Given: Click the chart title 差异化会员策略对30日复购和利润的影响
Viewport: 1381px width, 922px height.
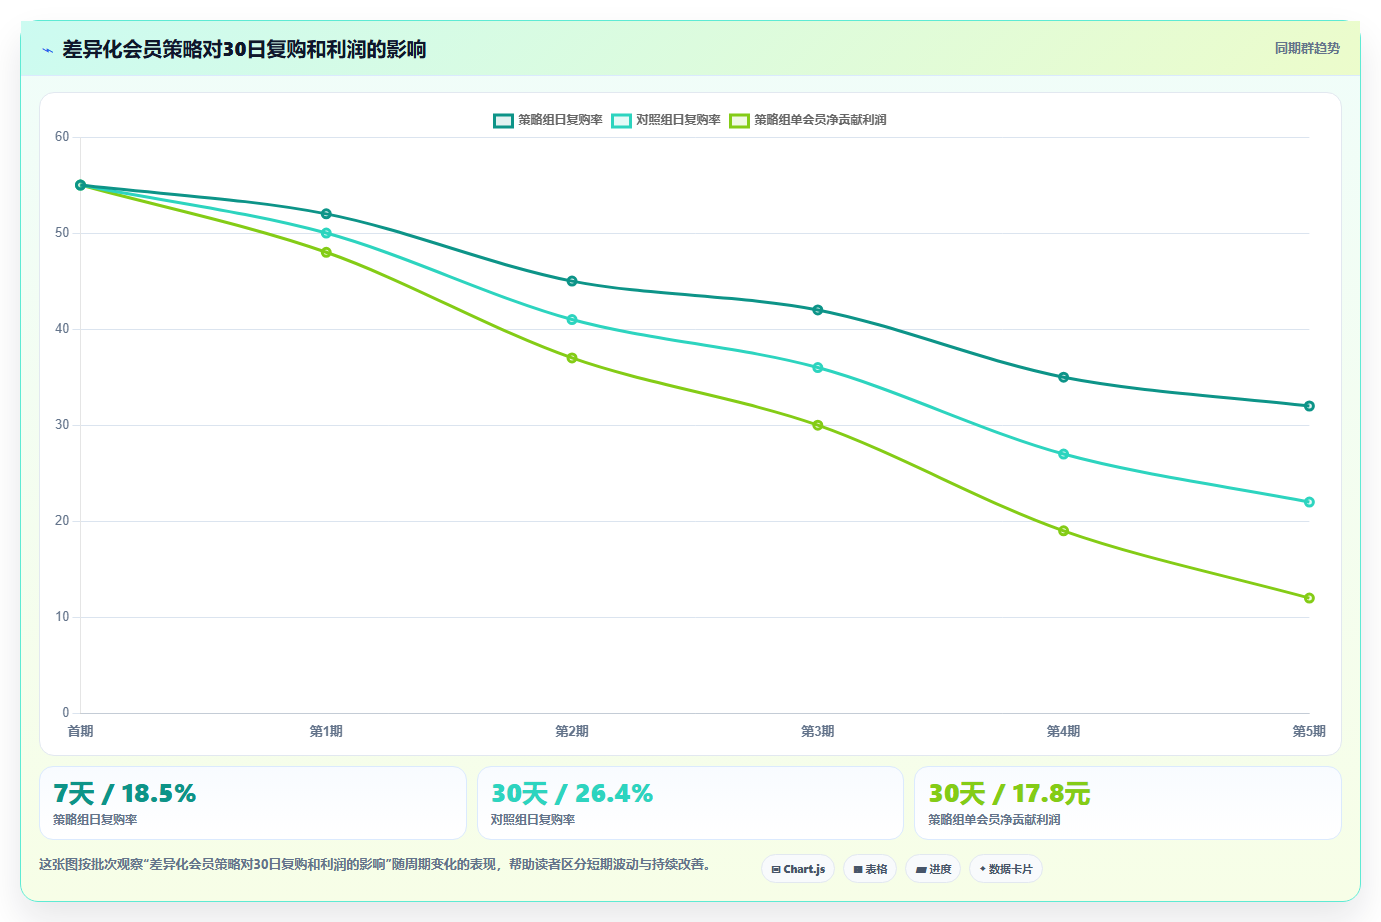Looking at the screenshot, I should coord(244,49).
